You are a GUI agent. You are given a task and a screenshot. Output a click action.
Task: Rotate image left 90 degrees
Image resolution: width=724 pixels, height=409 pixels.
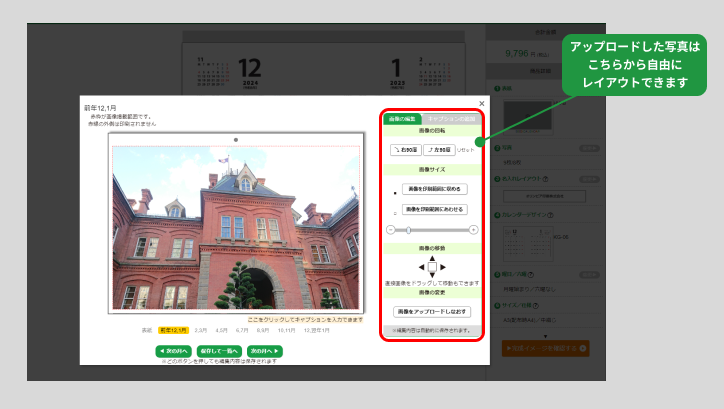point(439,149)
